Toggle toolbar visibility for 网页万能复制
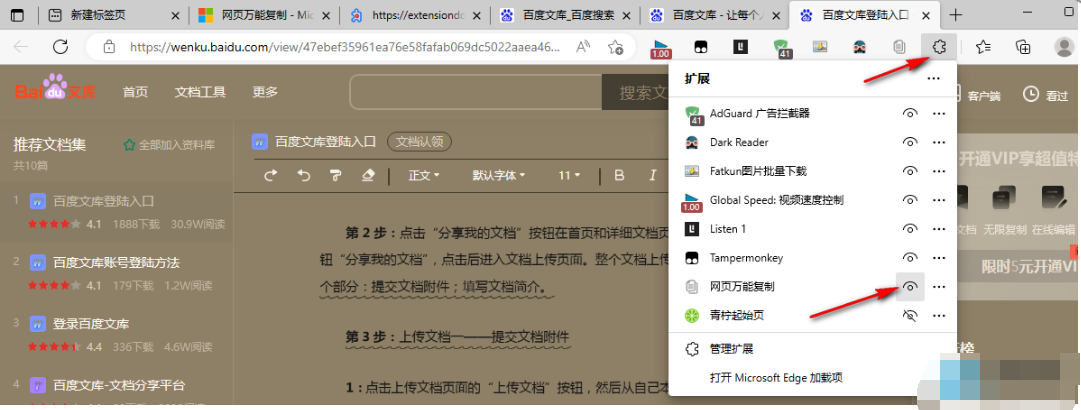The image size is (1081, 410). coord(909,287)
